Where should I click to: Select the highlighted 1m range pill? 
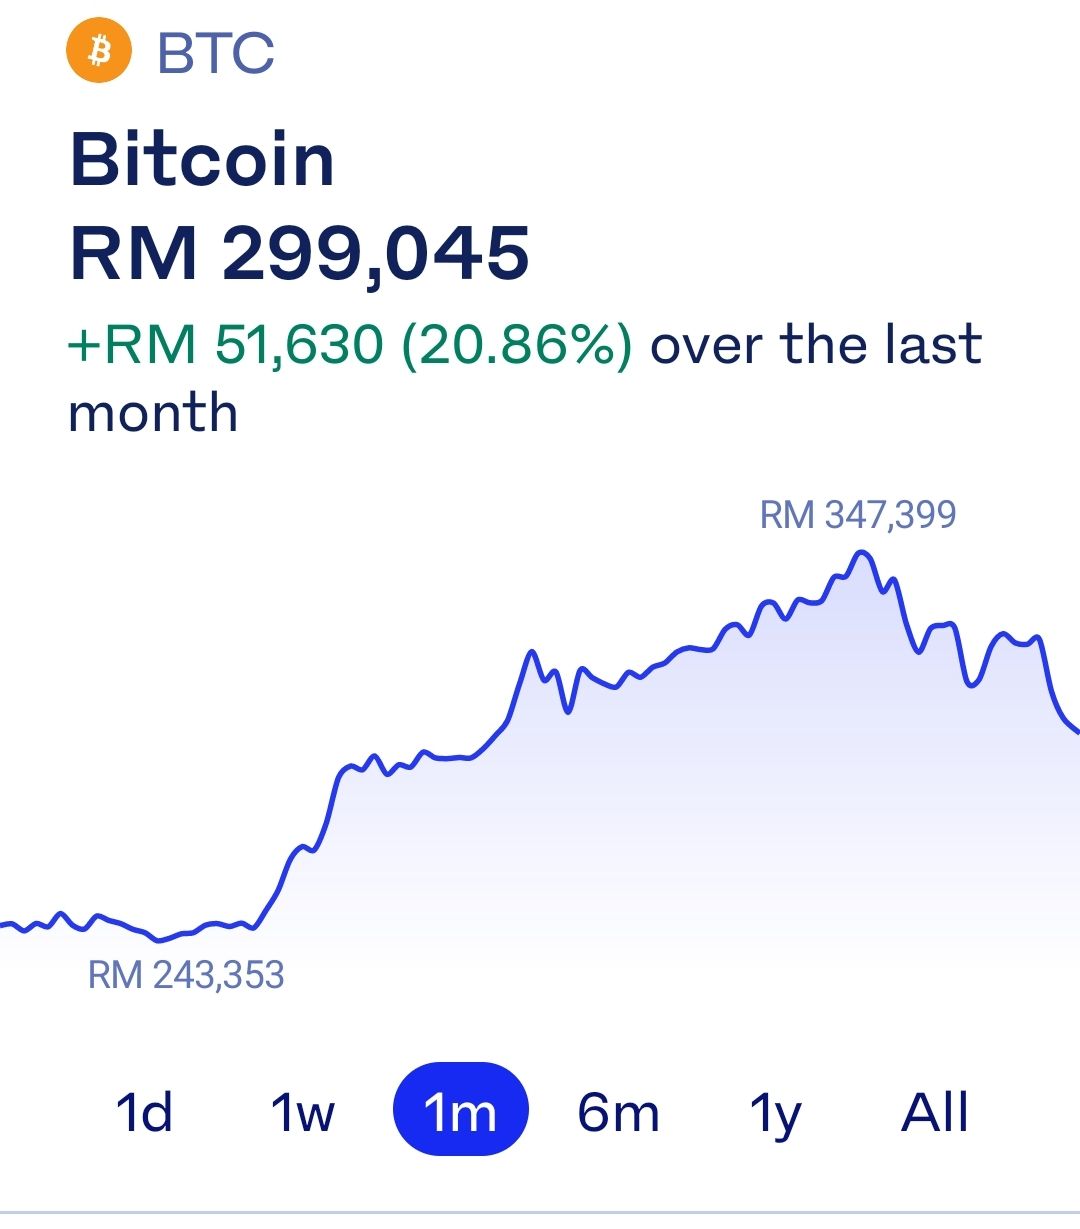click(x=460, y=1110)
